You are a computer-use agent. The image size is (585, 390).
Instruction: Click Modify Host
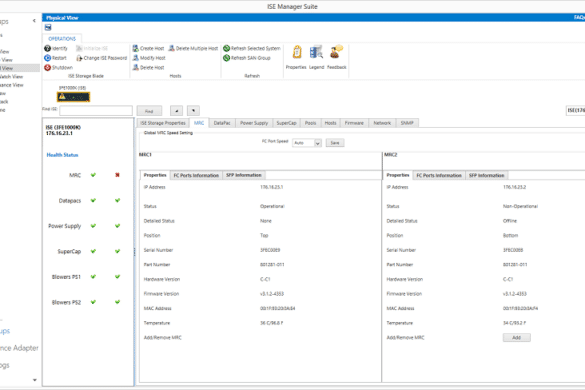click(x=149, y=58)
